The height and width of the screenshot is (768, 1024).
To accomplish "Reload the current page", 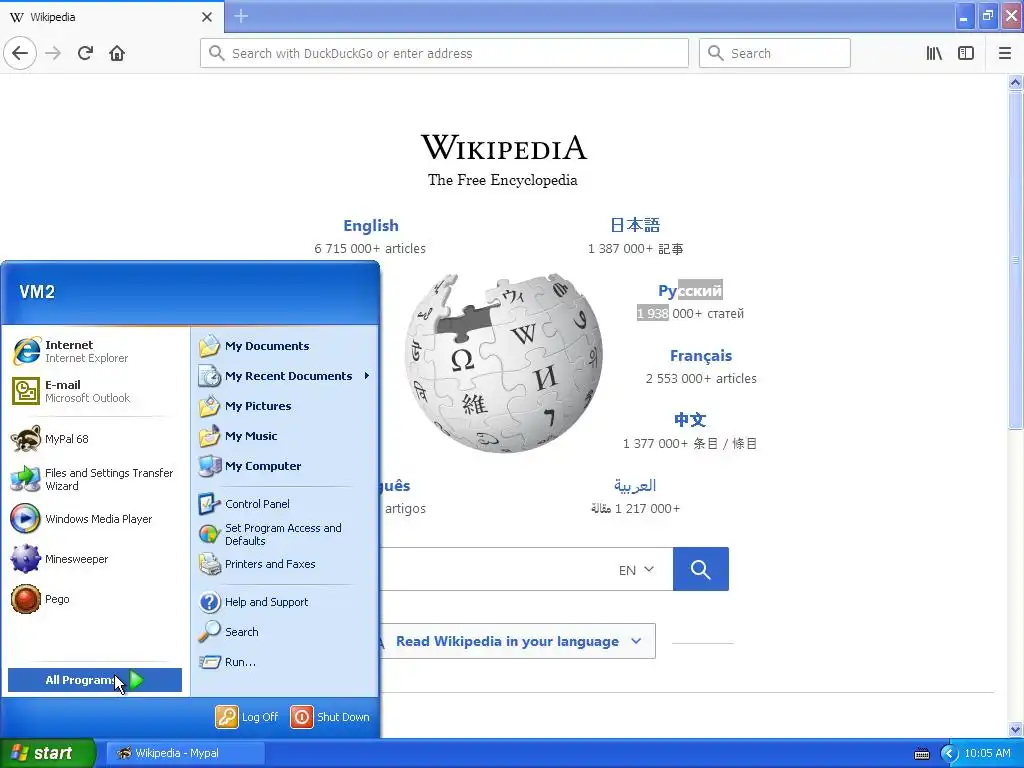I will pyautogui.click(x=86, y=53).
